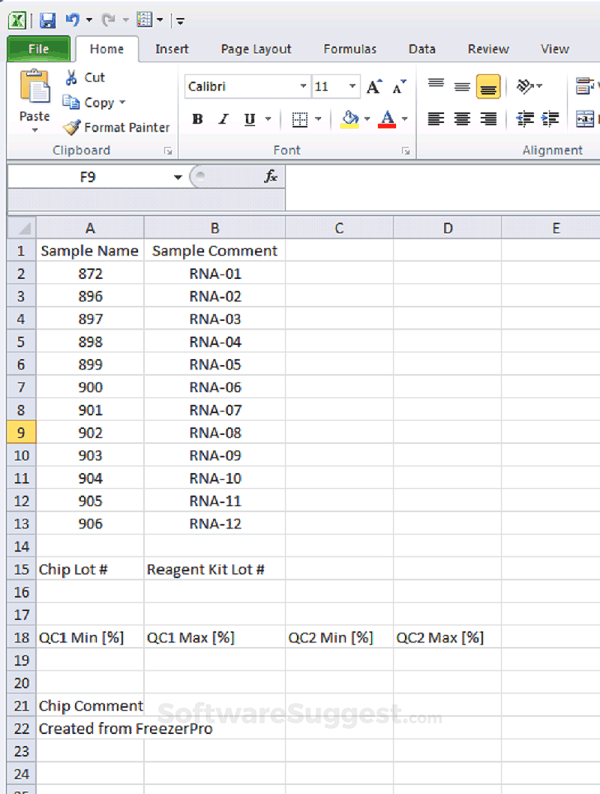Switch to the Insert tab
The image size is (600, 794).
[x=172, y=49]
